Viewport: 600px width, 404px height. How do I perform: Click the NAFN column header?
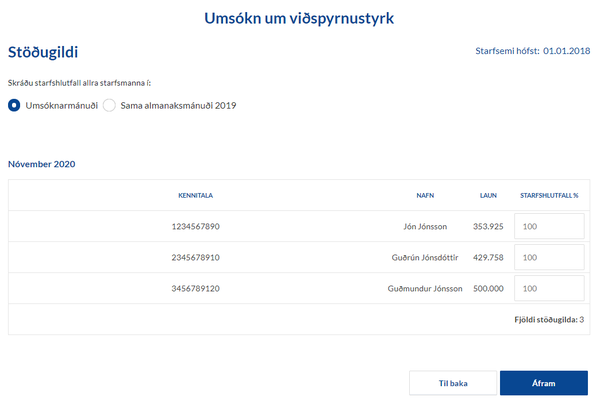coord(424,196)
